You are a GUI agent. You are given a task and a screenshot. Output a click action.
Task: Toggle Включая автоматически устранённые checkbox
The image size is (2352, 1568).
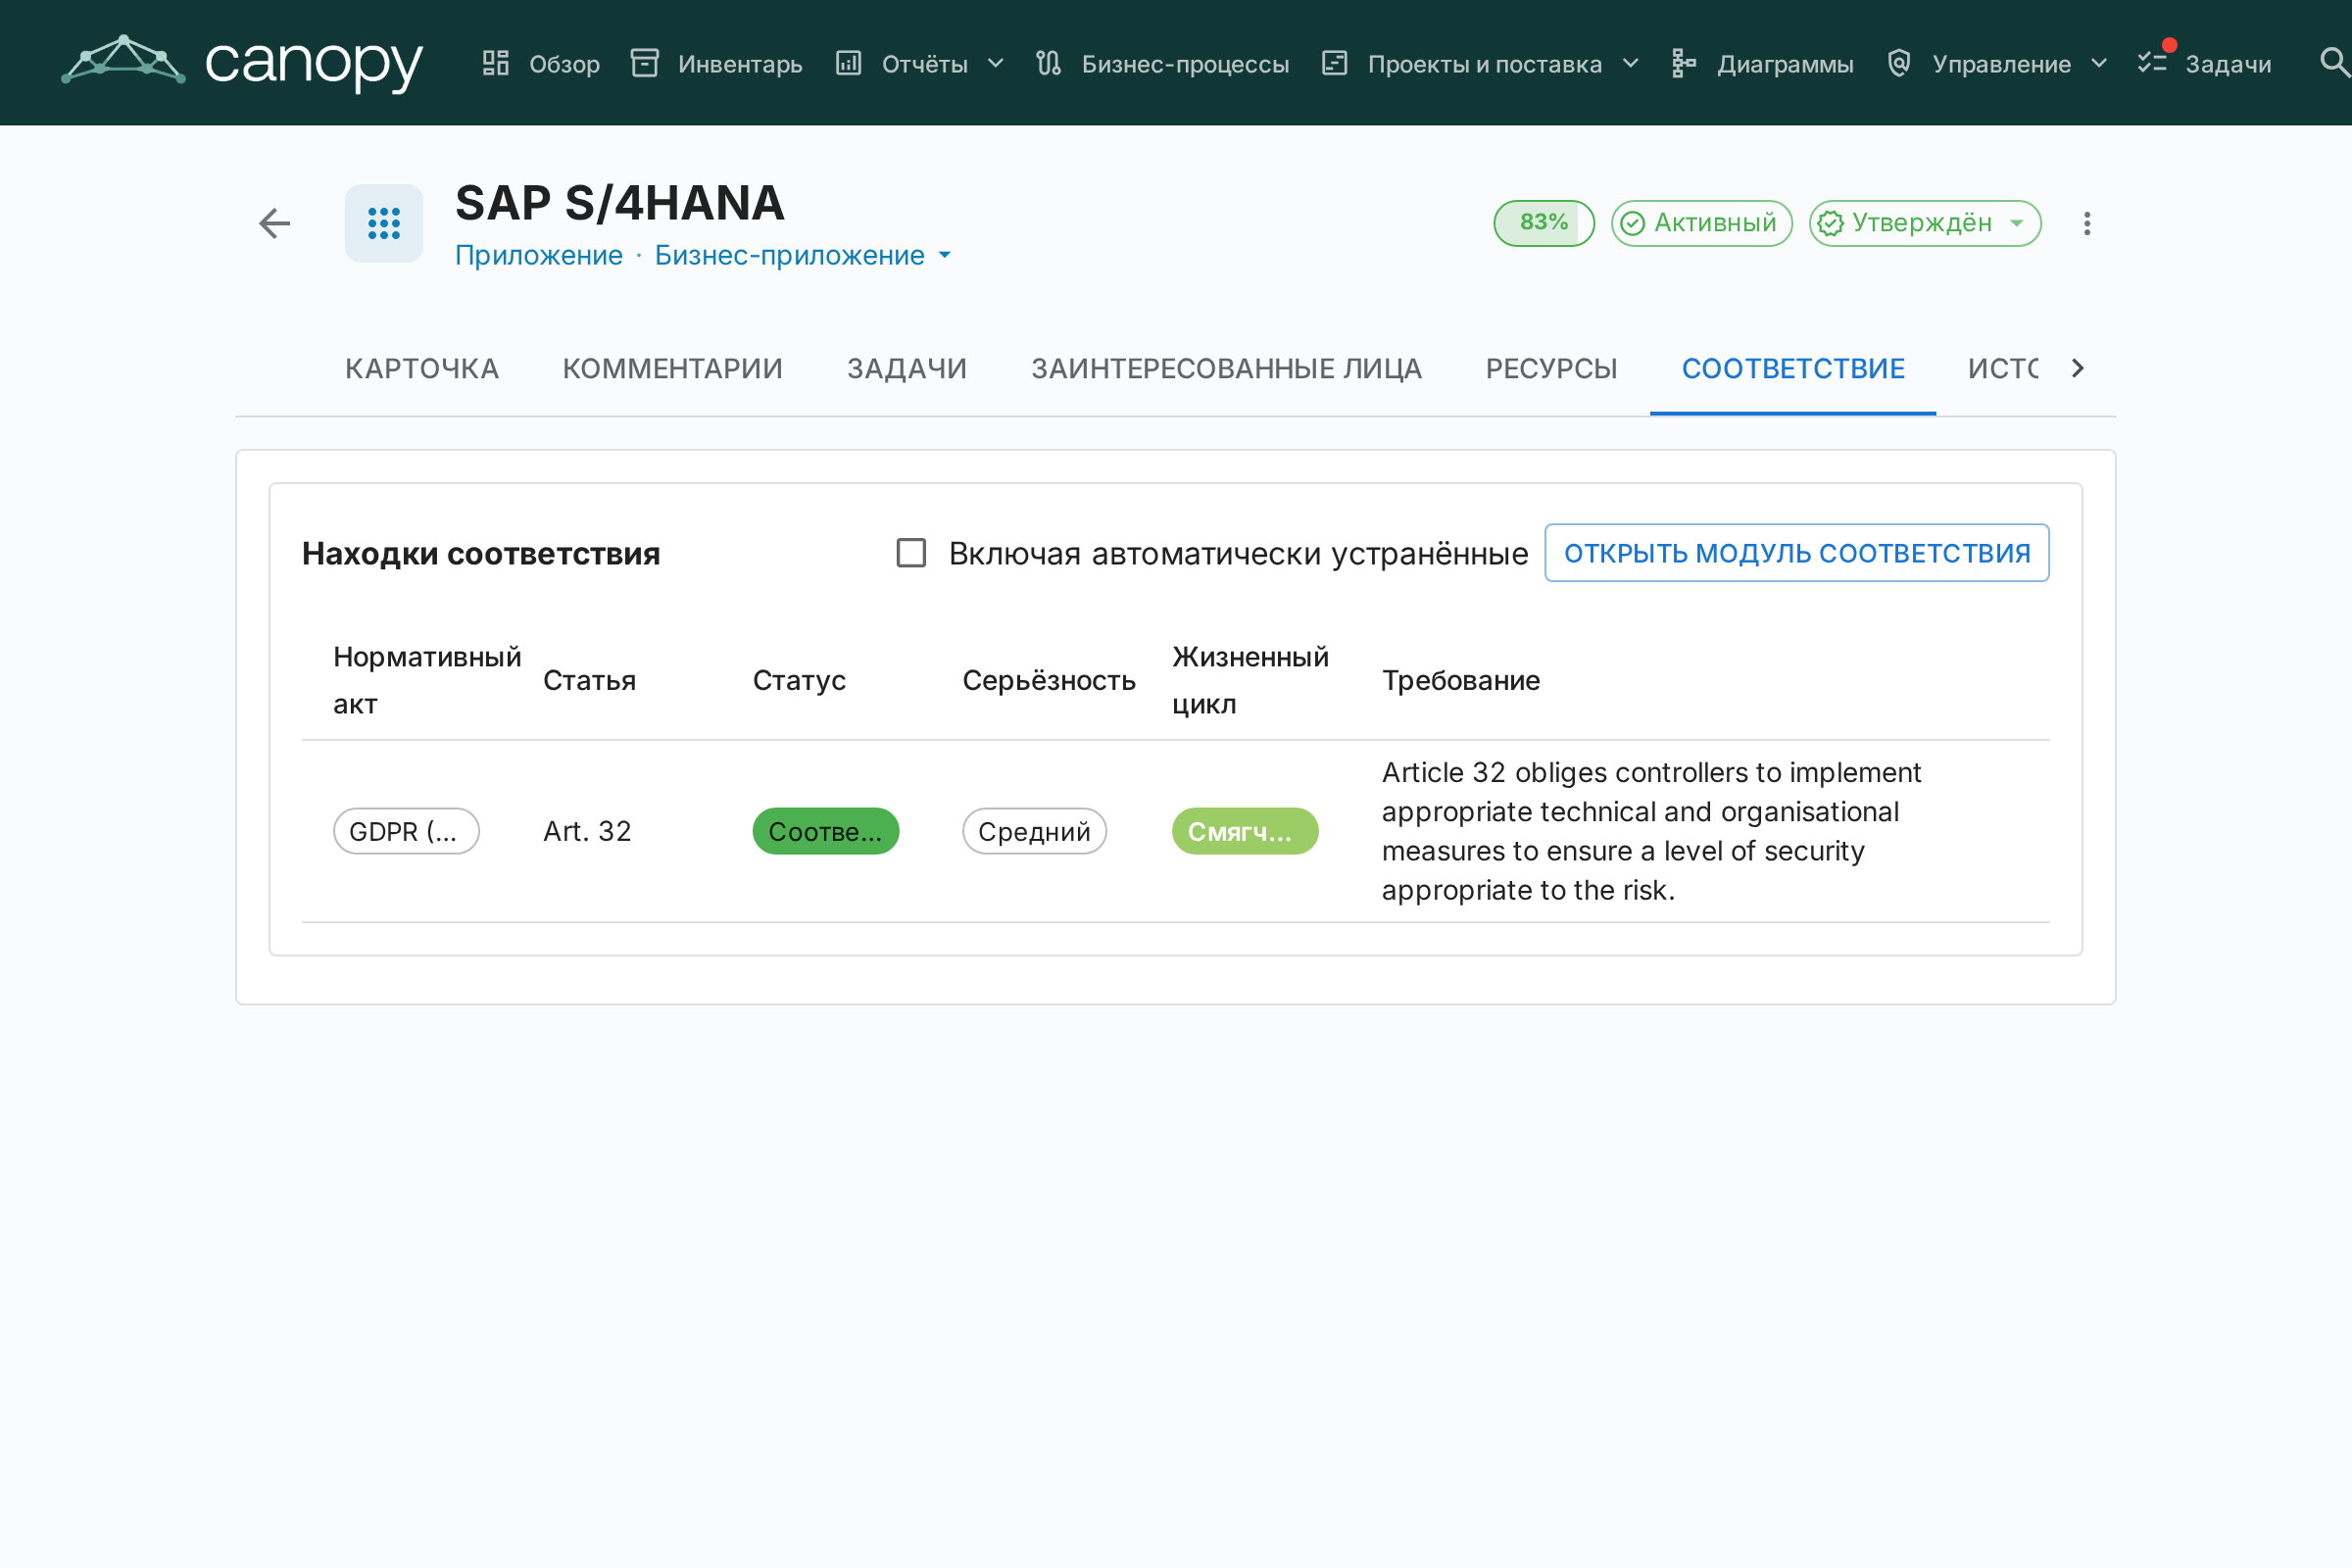click(911, 553)
